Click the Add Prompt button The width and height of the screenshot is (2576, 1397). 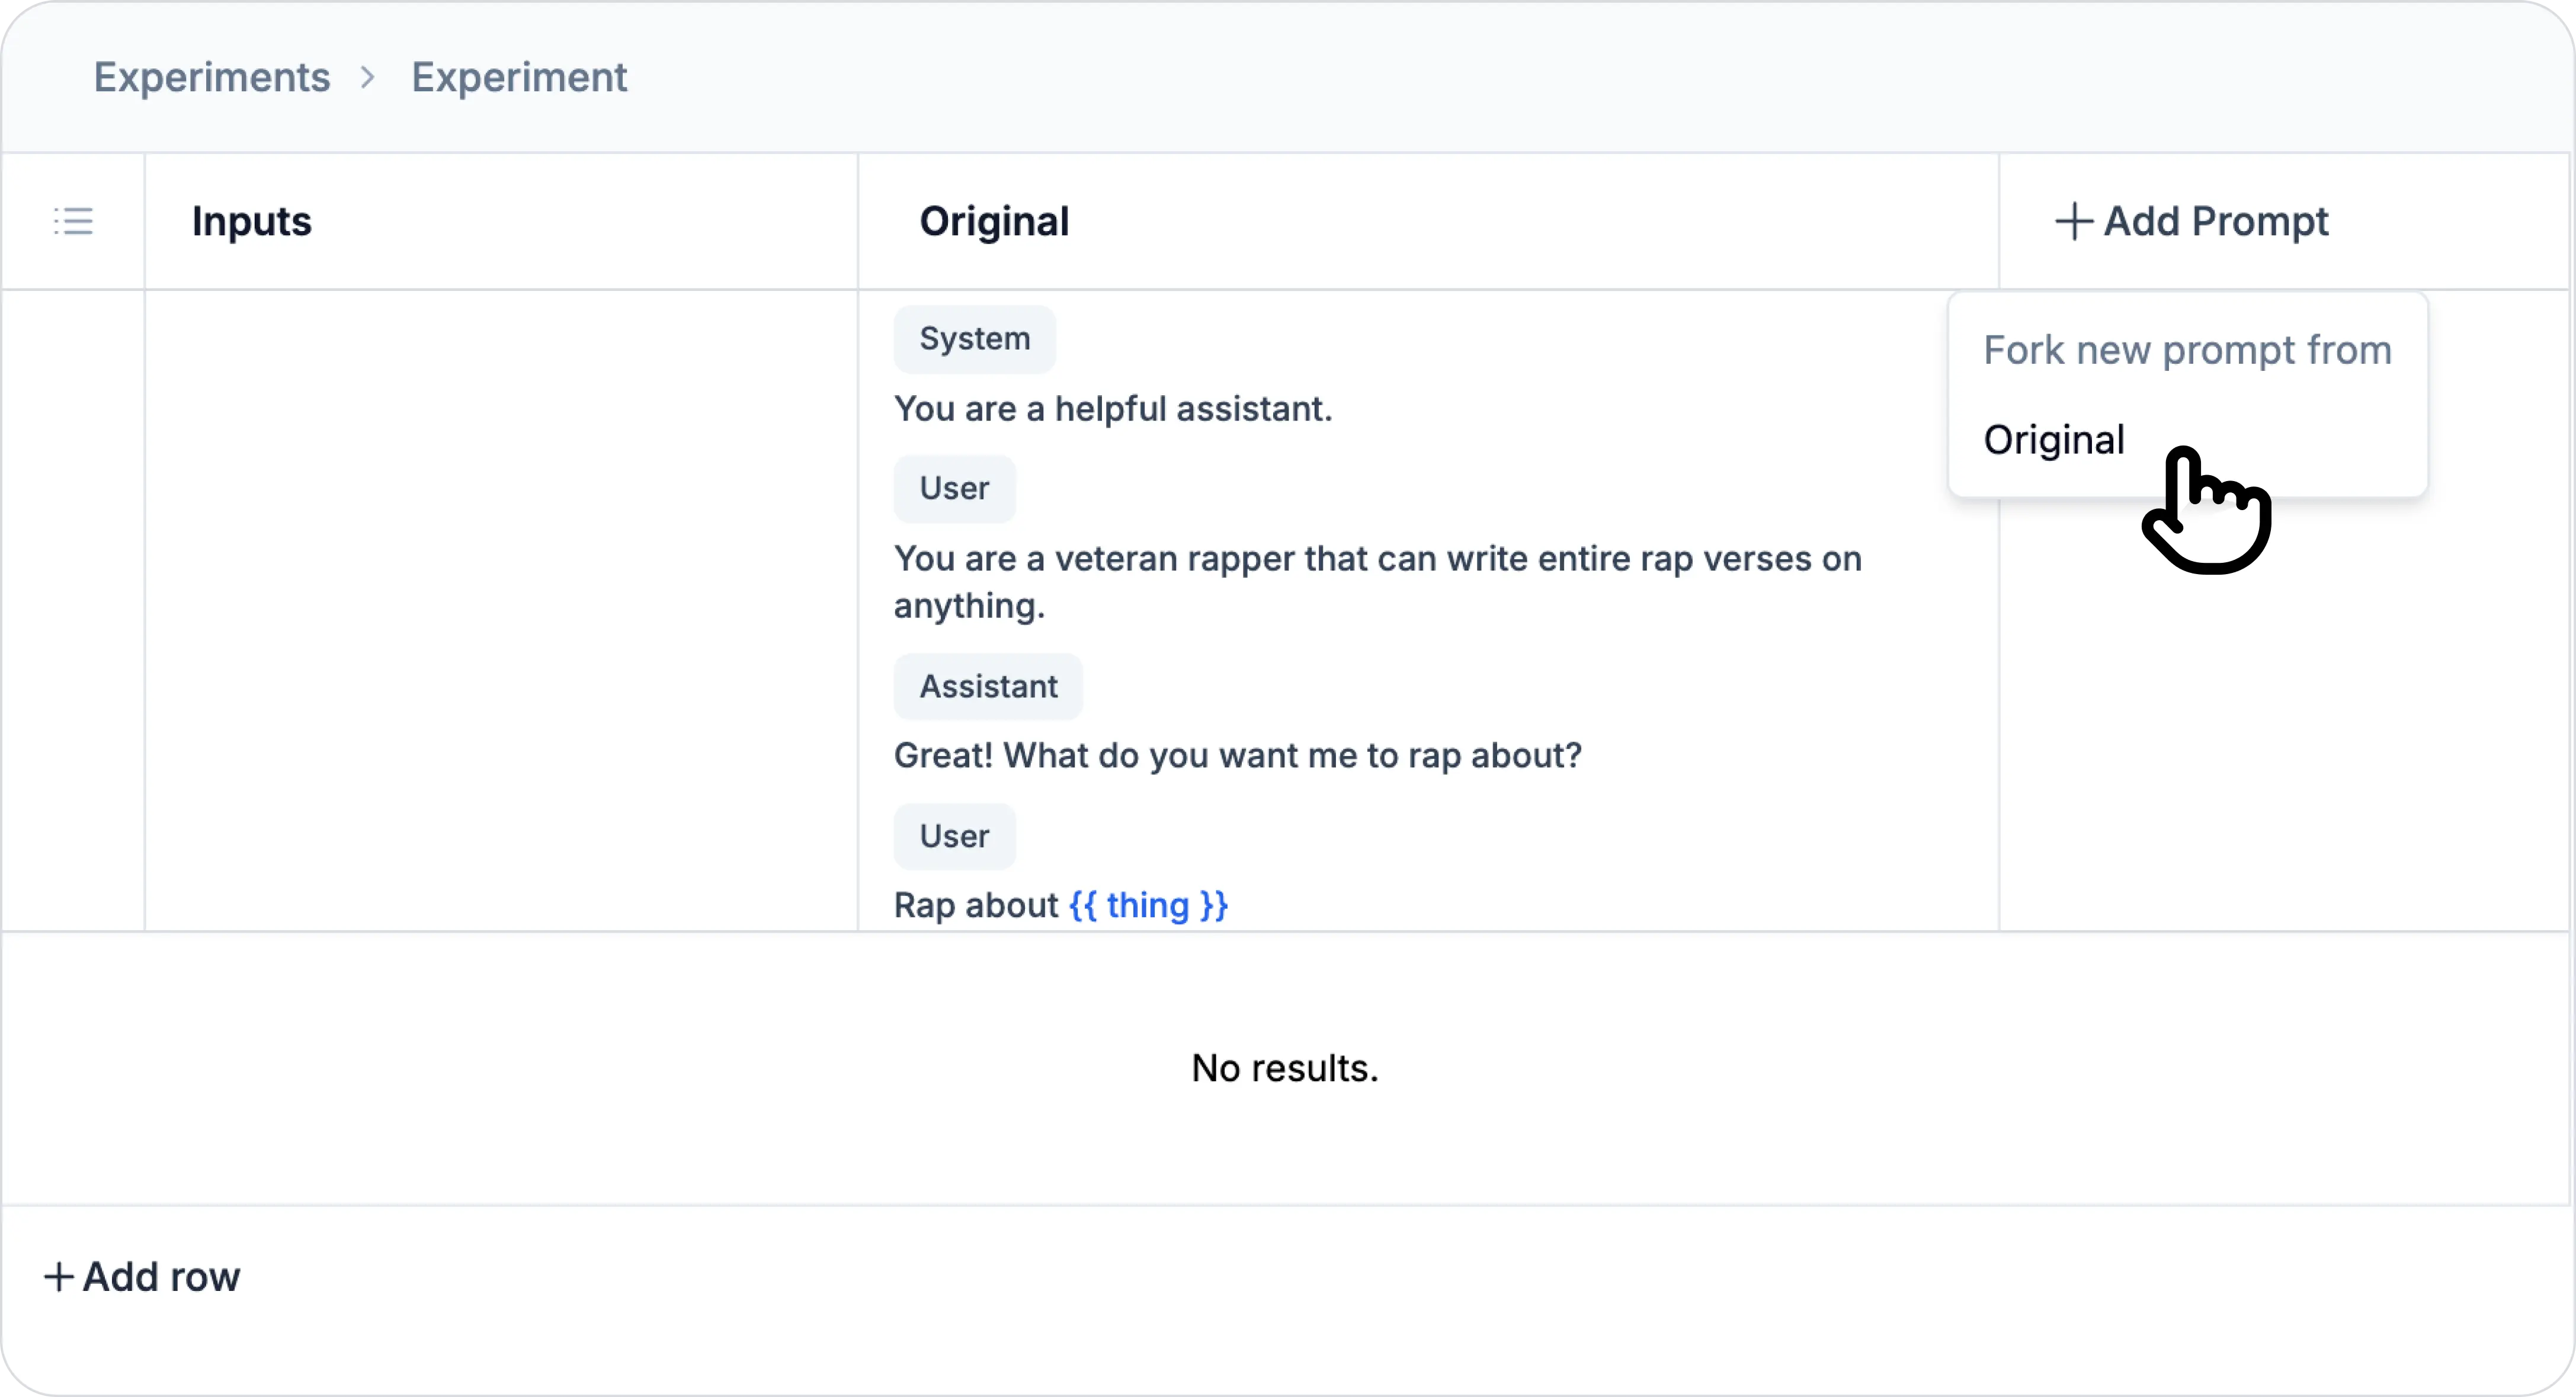tap(2192, 221)
